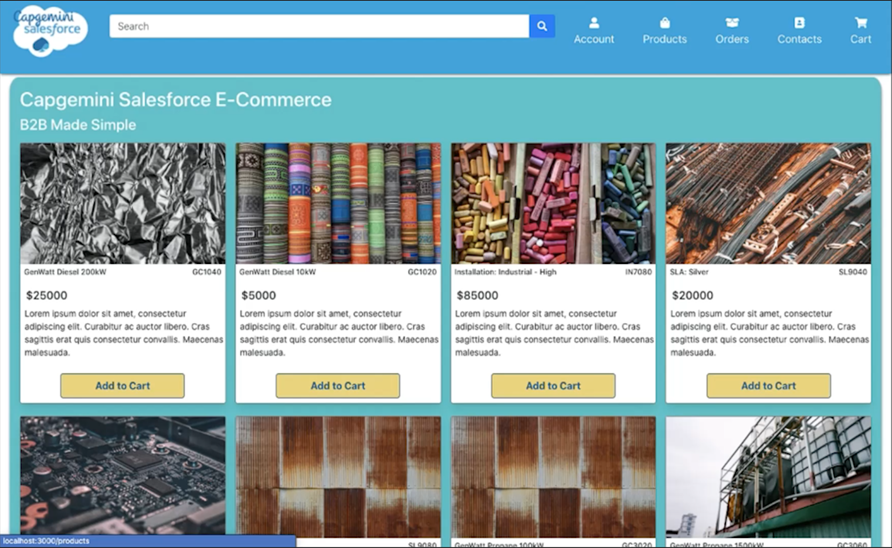The width and height of the screenshot is (892, 548).
Task: Open the GenWatt Propane 1500kW tanks image
Action: coord(769,477)
